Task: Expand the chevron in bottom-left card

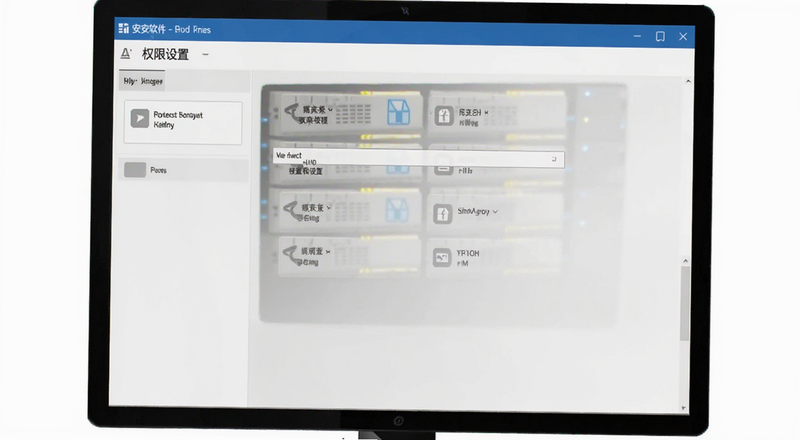Action: tap(328, 252)
